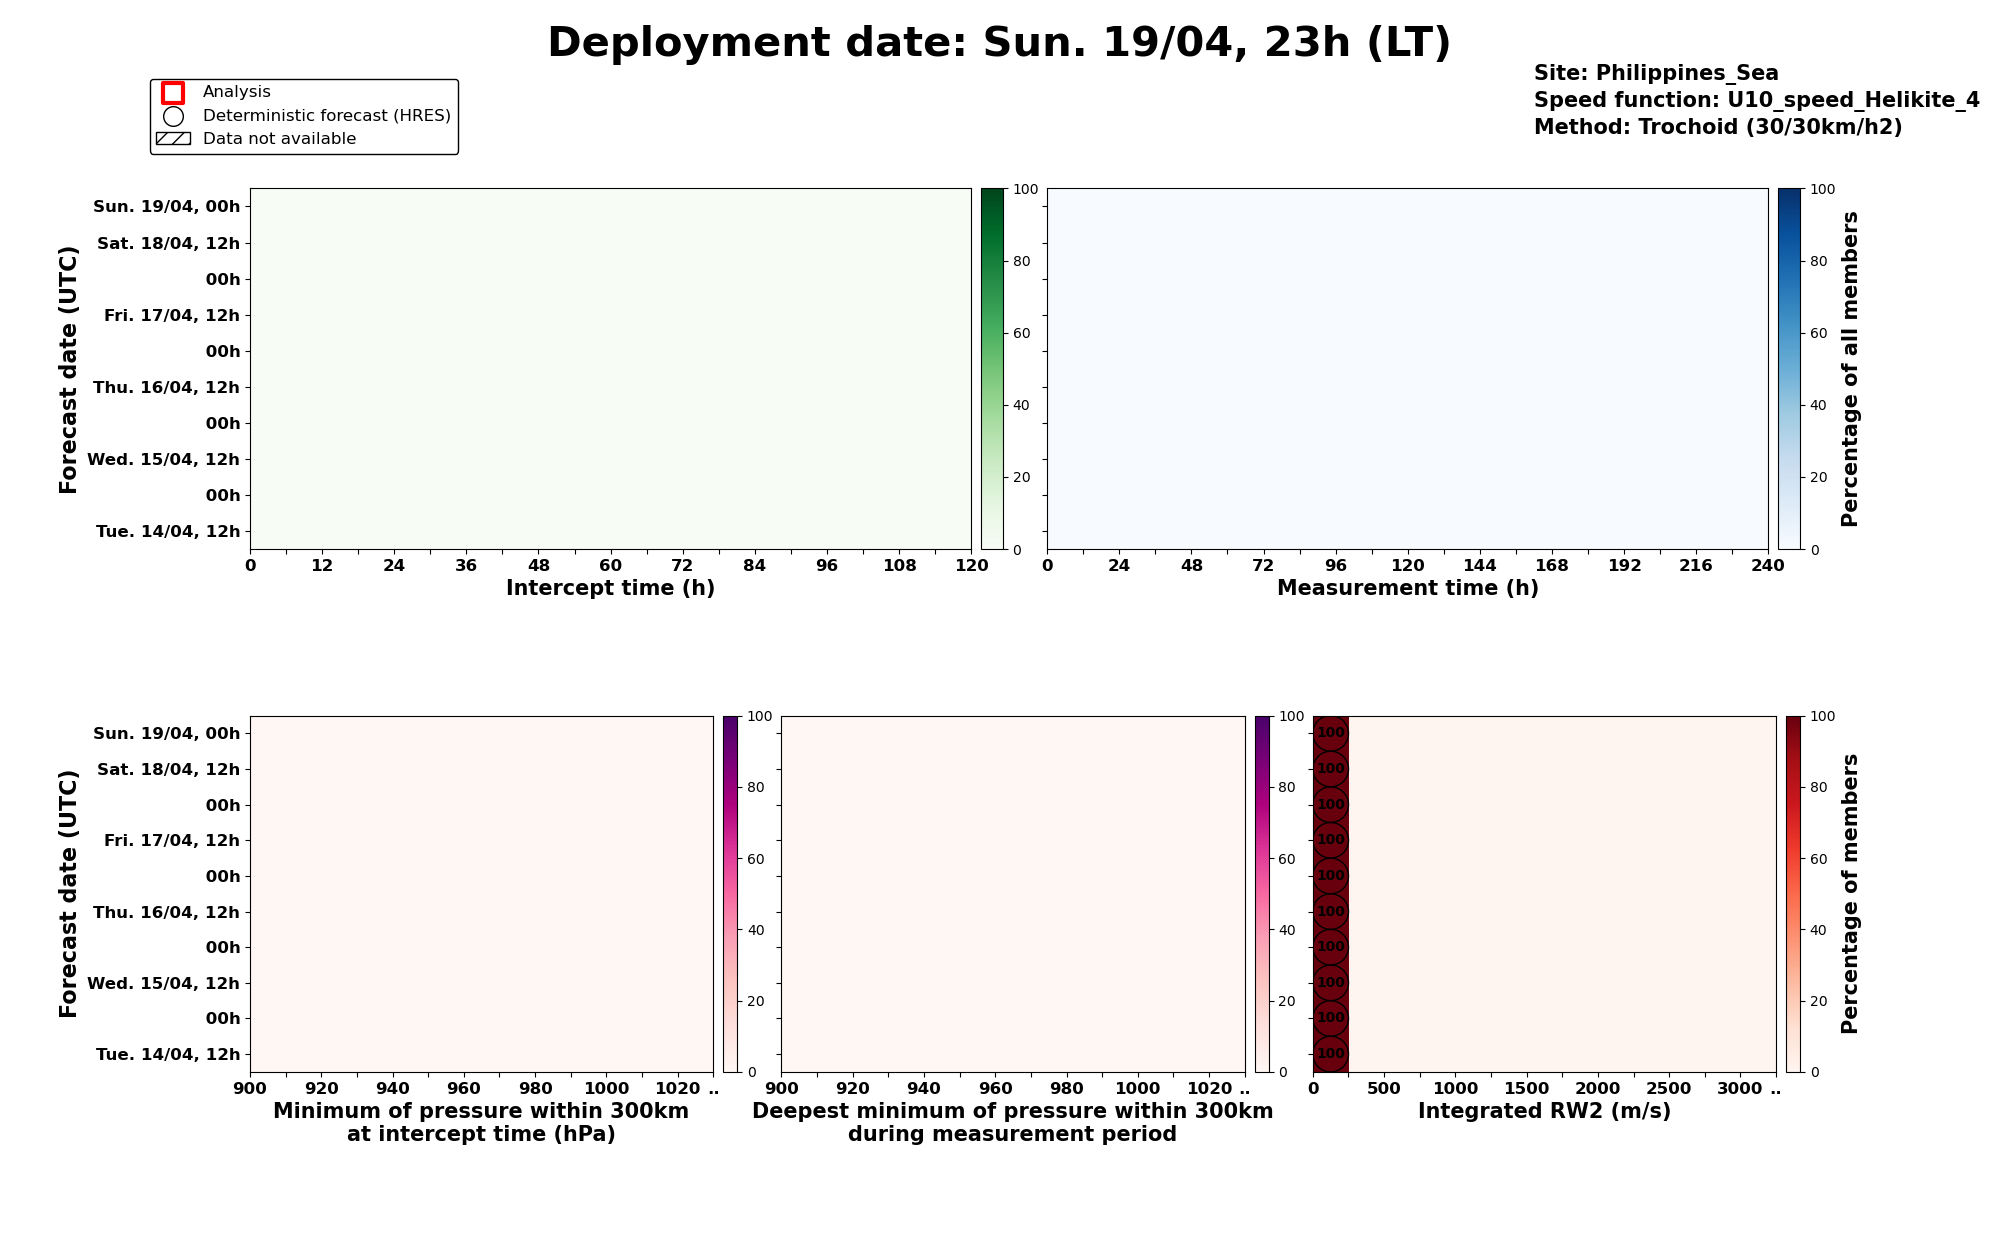Click the Deployment date title text
2000x1250 pixels.
[999, 43]
